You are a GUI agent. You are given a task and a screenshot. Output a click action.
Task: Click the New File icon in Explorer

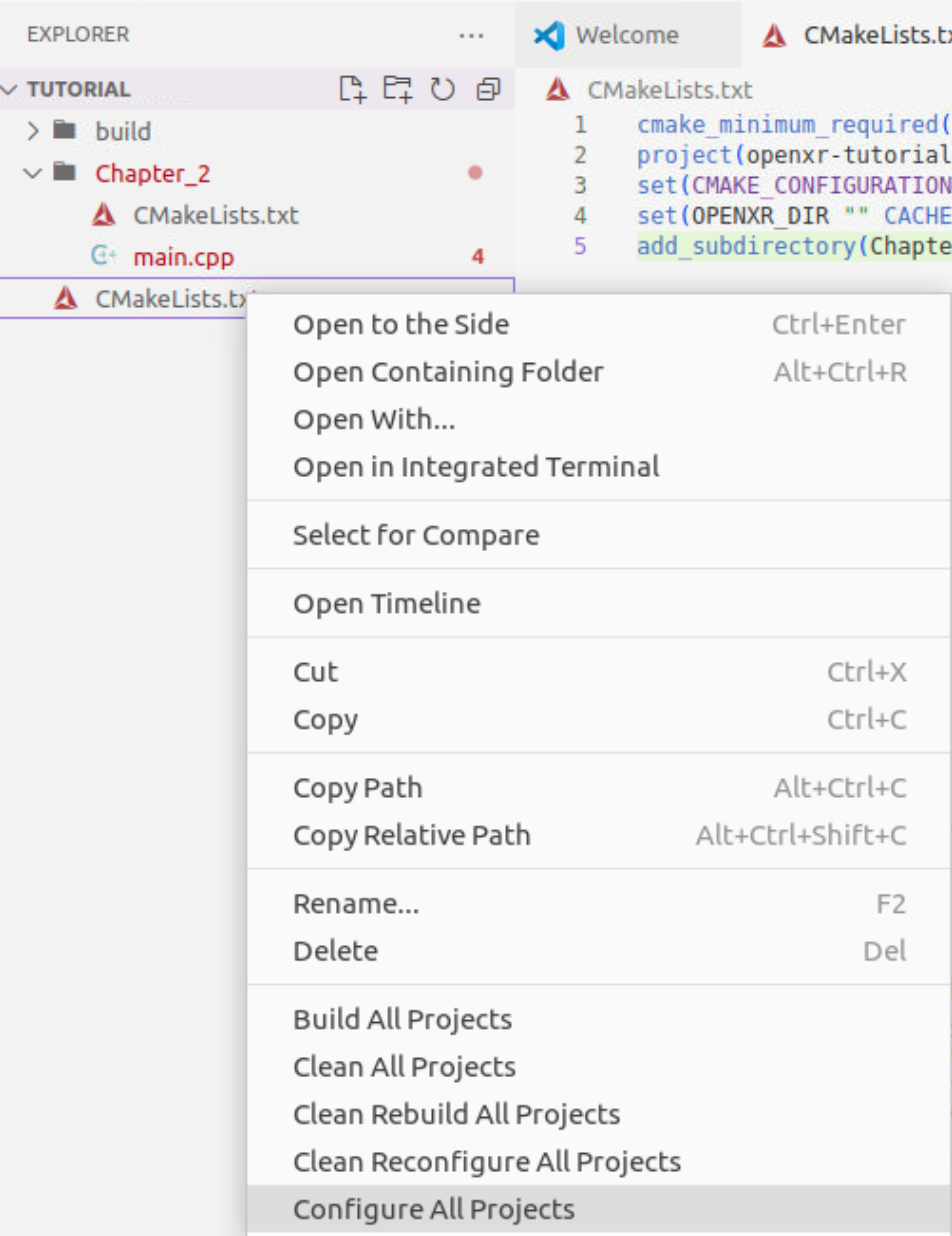pyautogui.click(x=352, y=89)
